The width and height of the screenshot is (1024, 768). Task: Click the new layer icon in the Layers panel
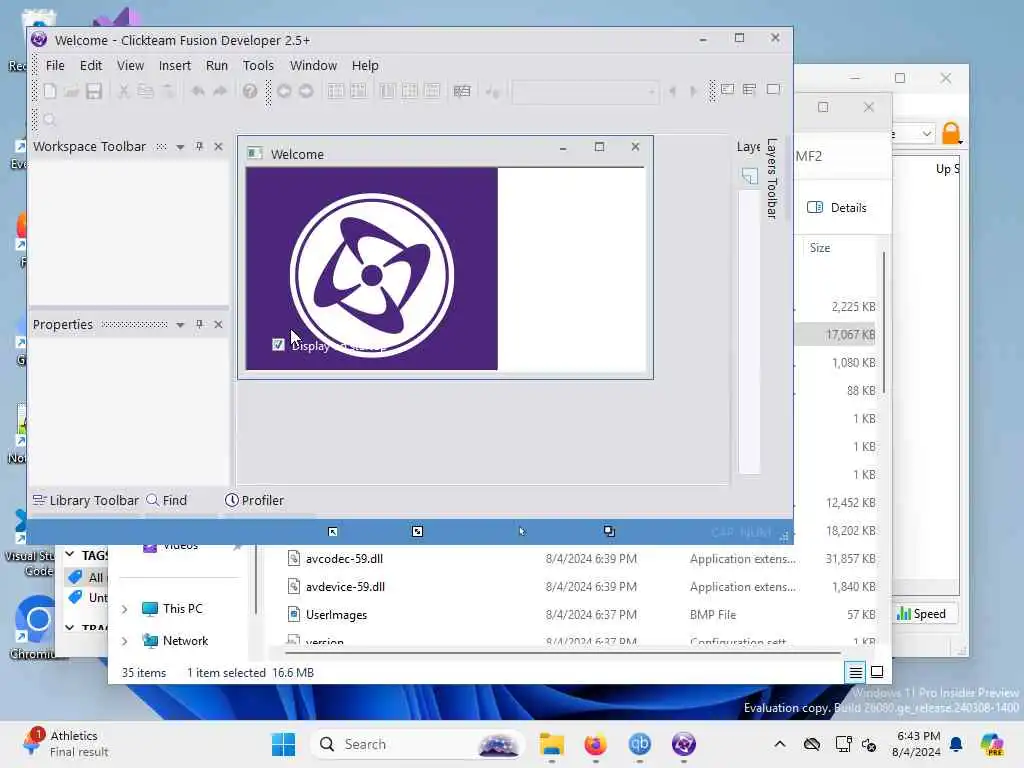[750, 176]
